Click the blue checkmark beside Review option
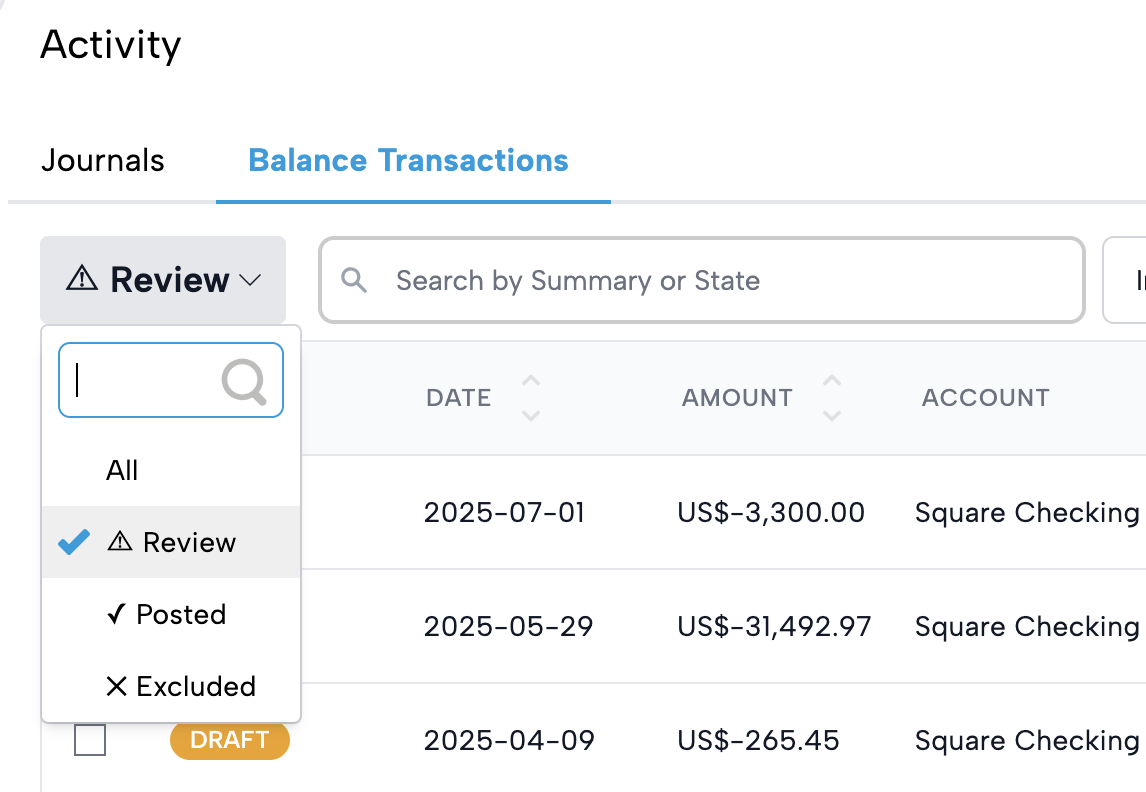Screen dimensions: 1146x792 click(x=73, y=542)
